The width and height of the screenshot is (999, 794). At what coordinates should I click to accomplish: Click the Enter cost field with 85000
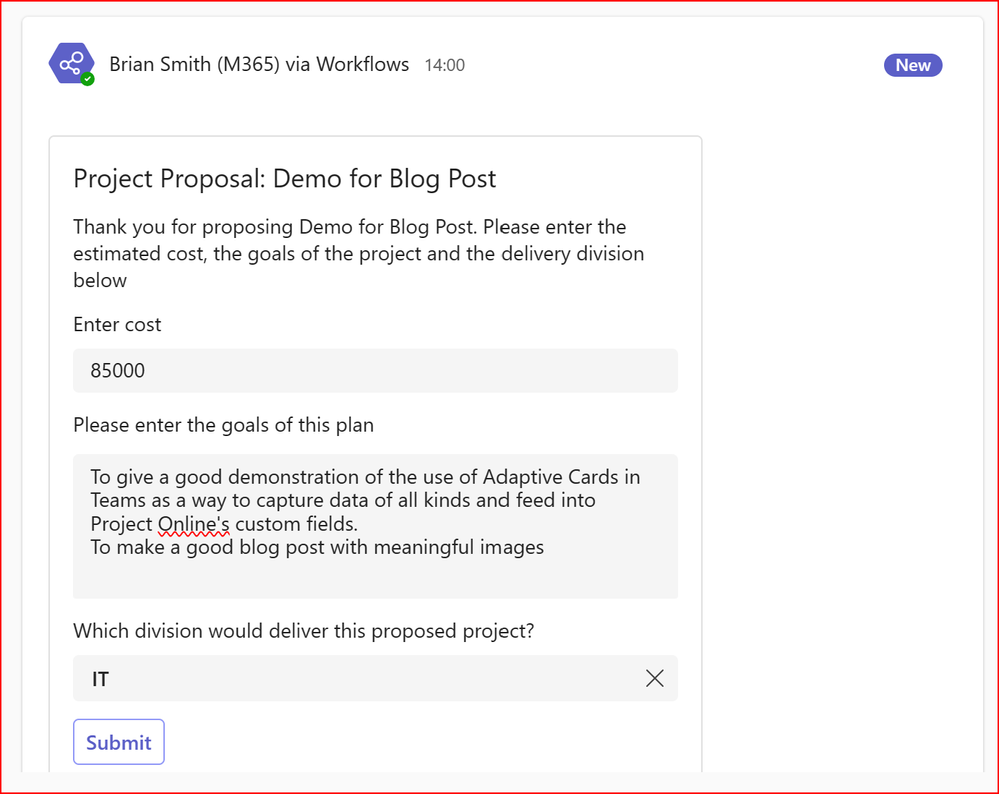[375, 370]
